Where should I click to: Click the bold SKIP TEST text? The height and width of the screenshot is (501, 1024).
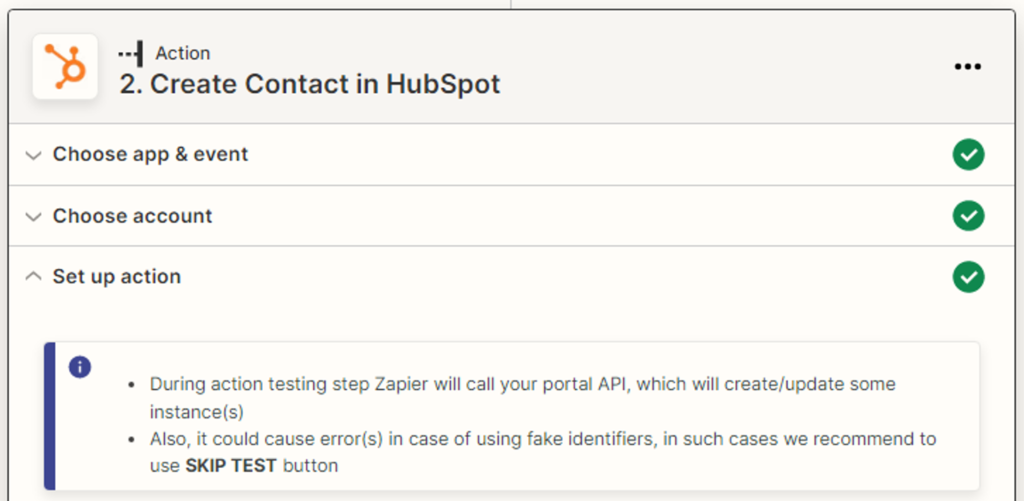(232, 465)
